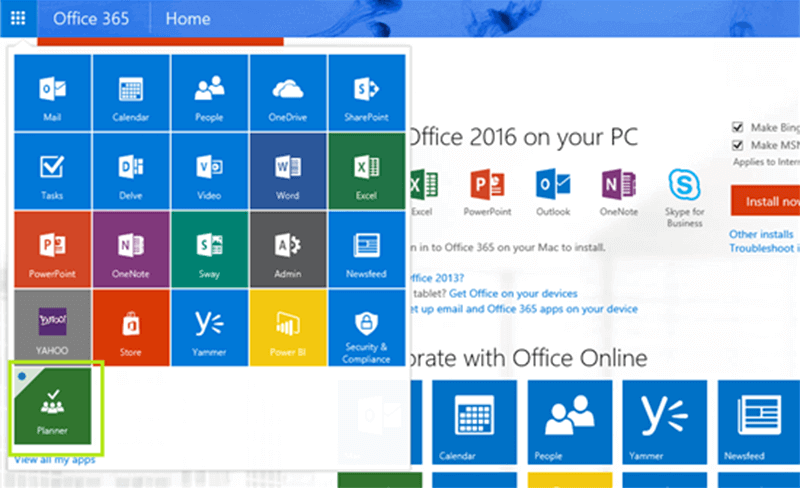Open Yammer tile under Office Online section

665,422
